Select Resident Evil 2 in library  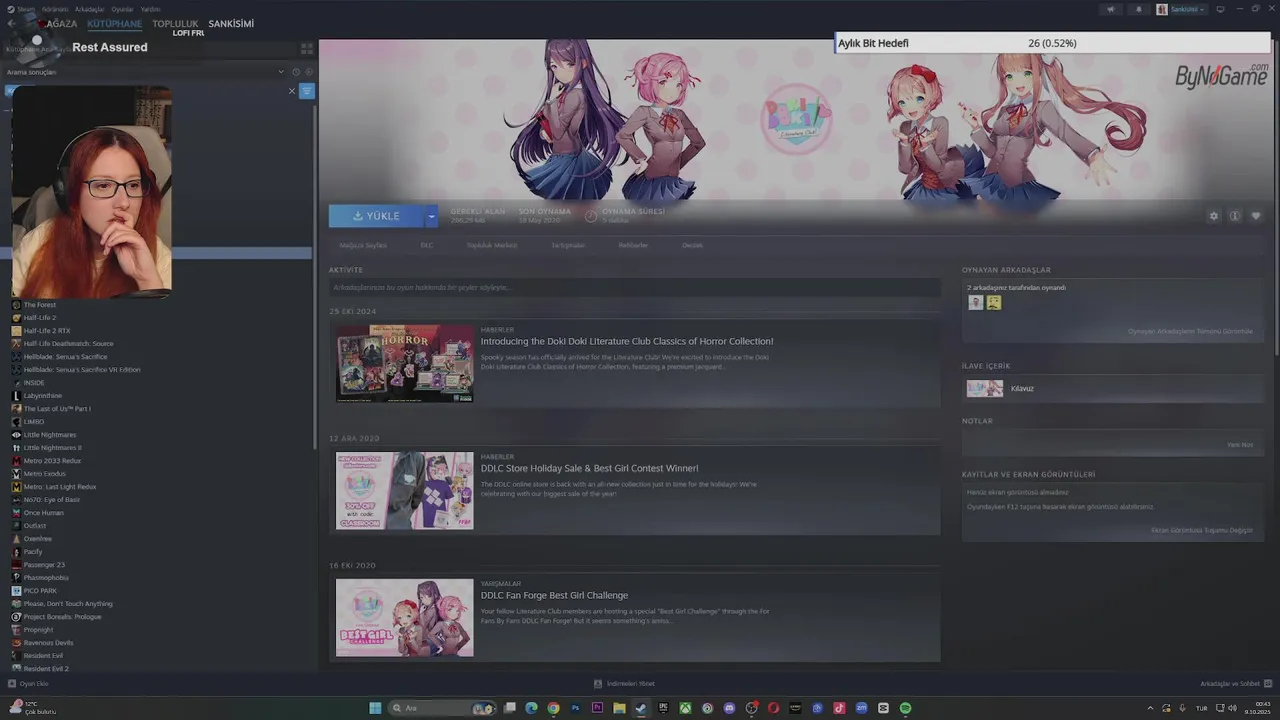(46, 669)
